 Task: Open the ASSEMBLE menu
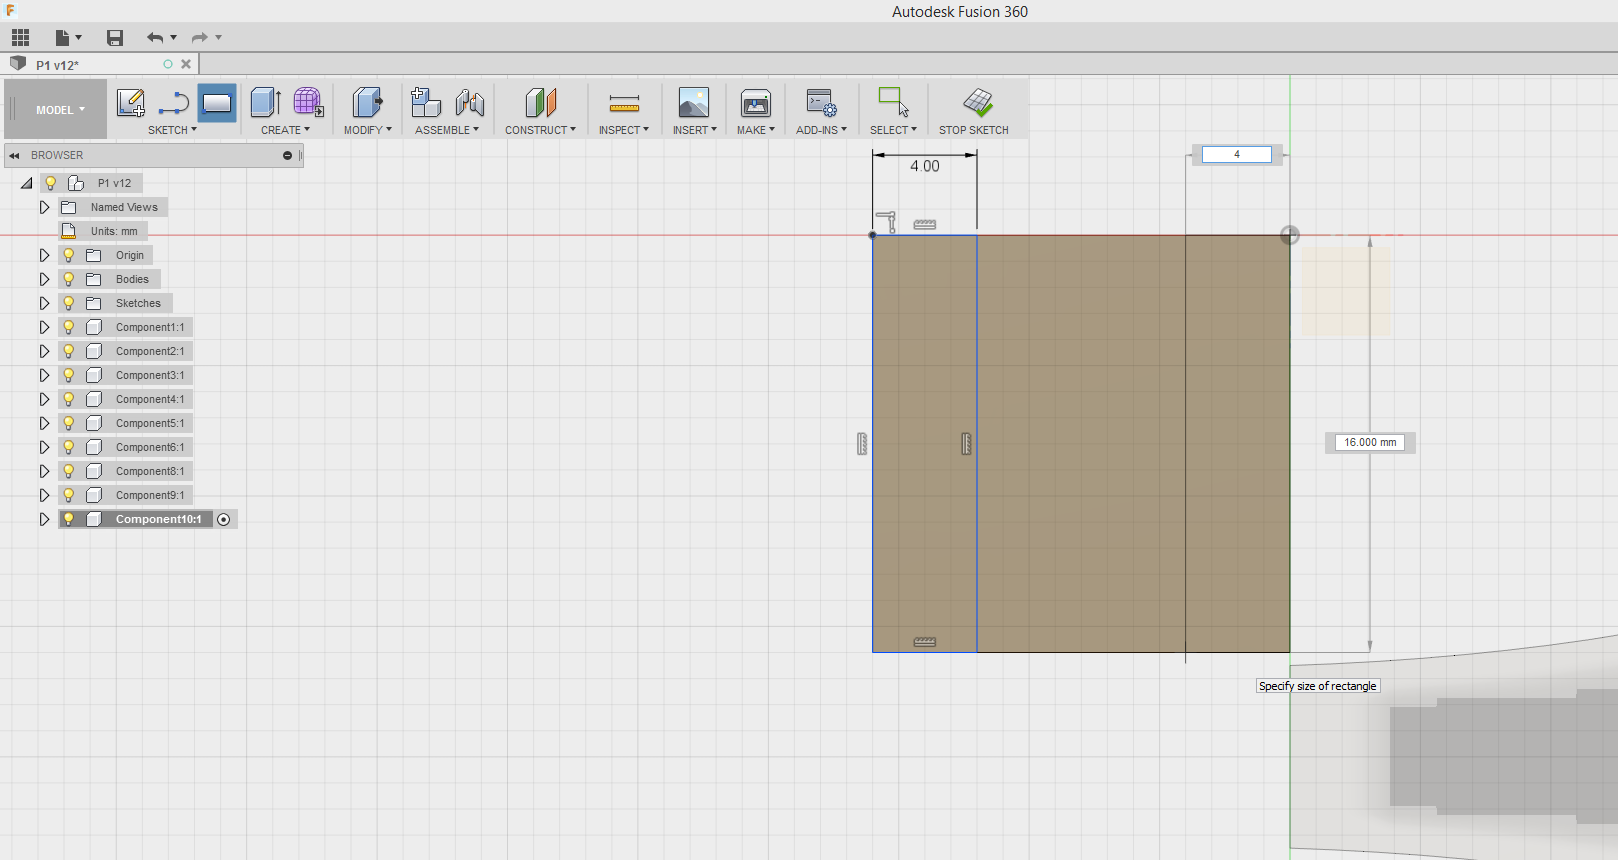[447, 130]
